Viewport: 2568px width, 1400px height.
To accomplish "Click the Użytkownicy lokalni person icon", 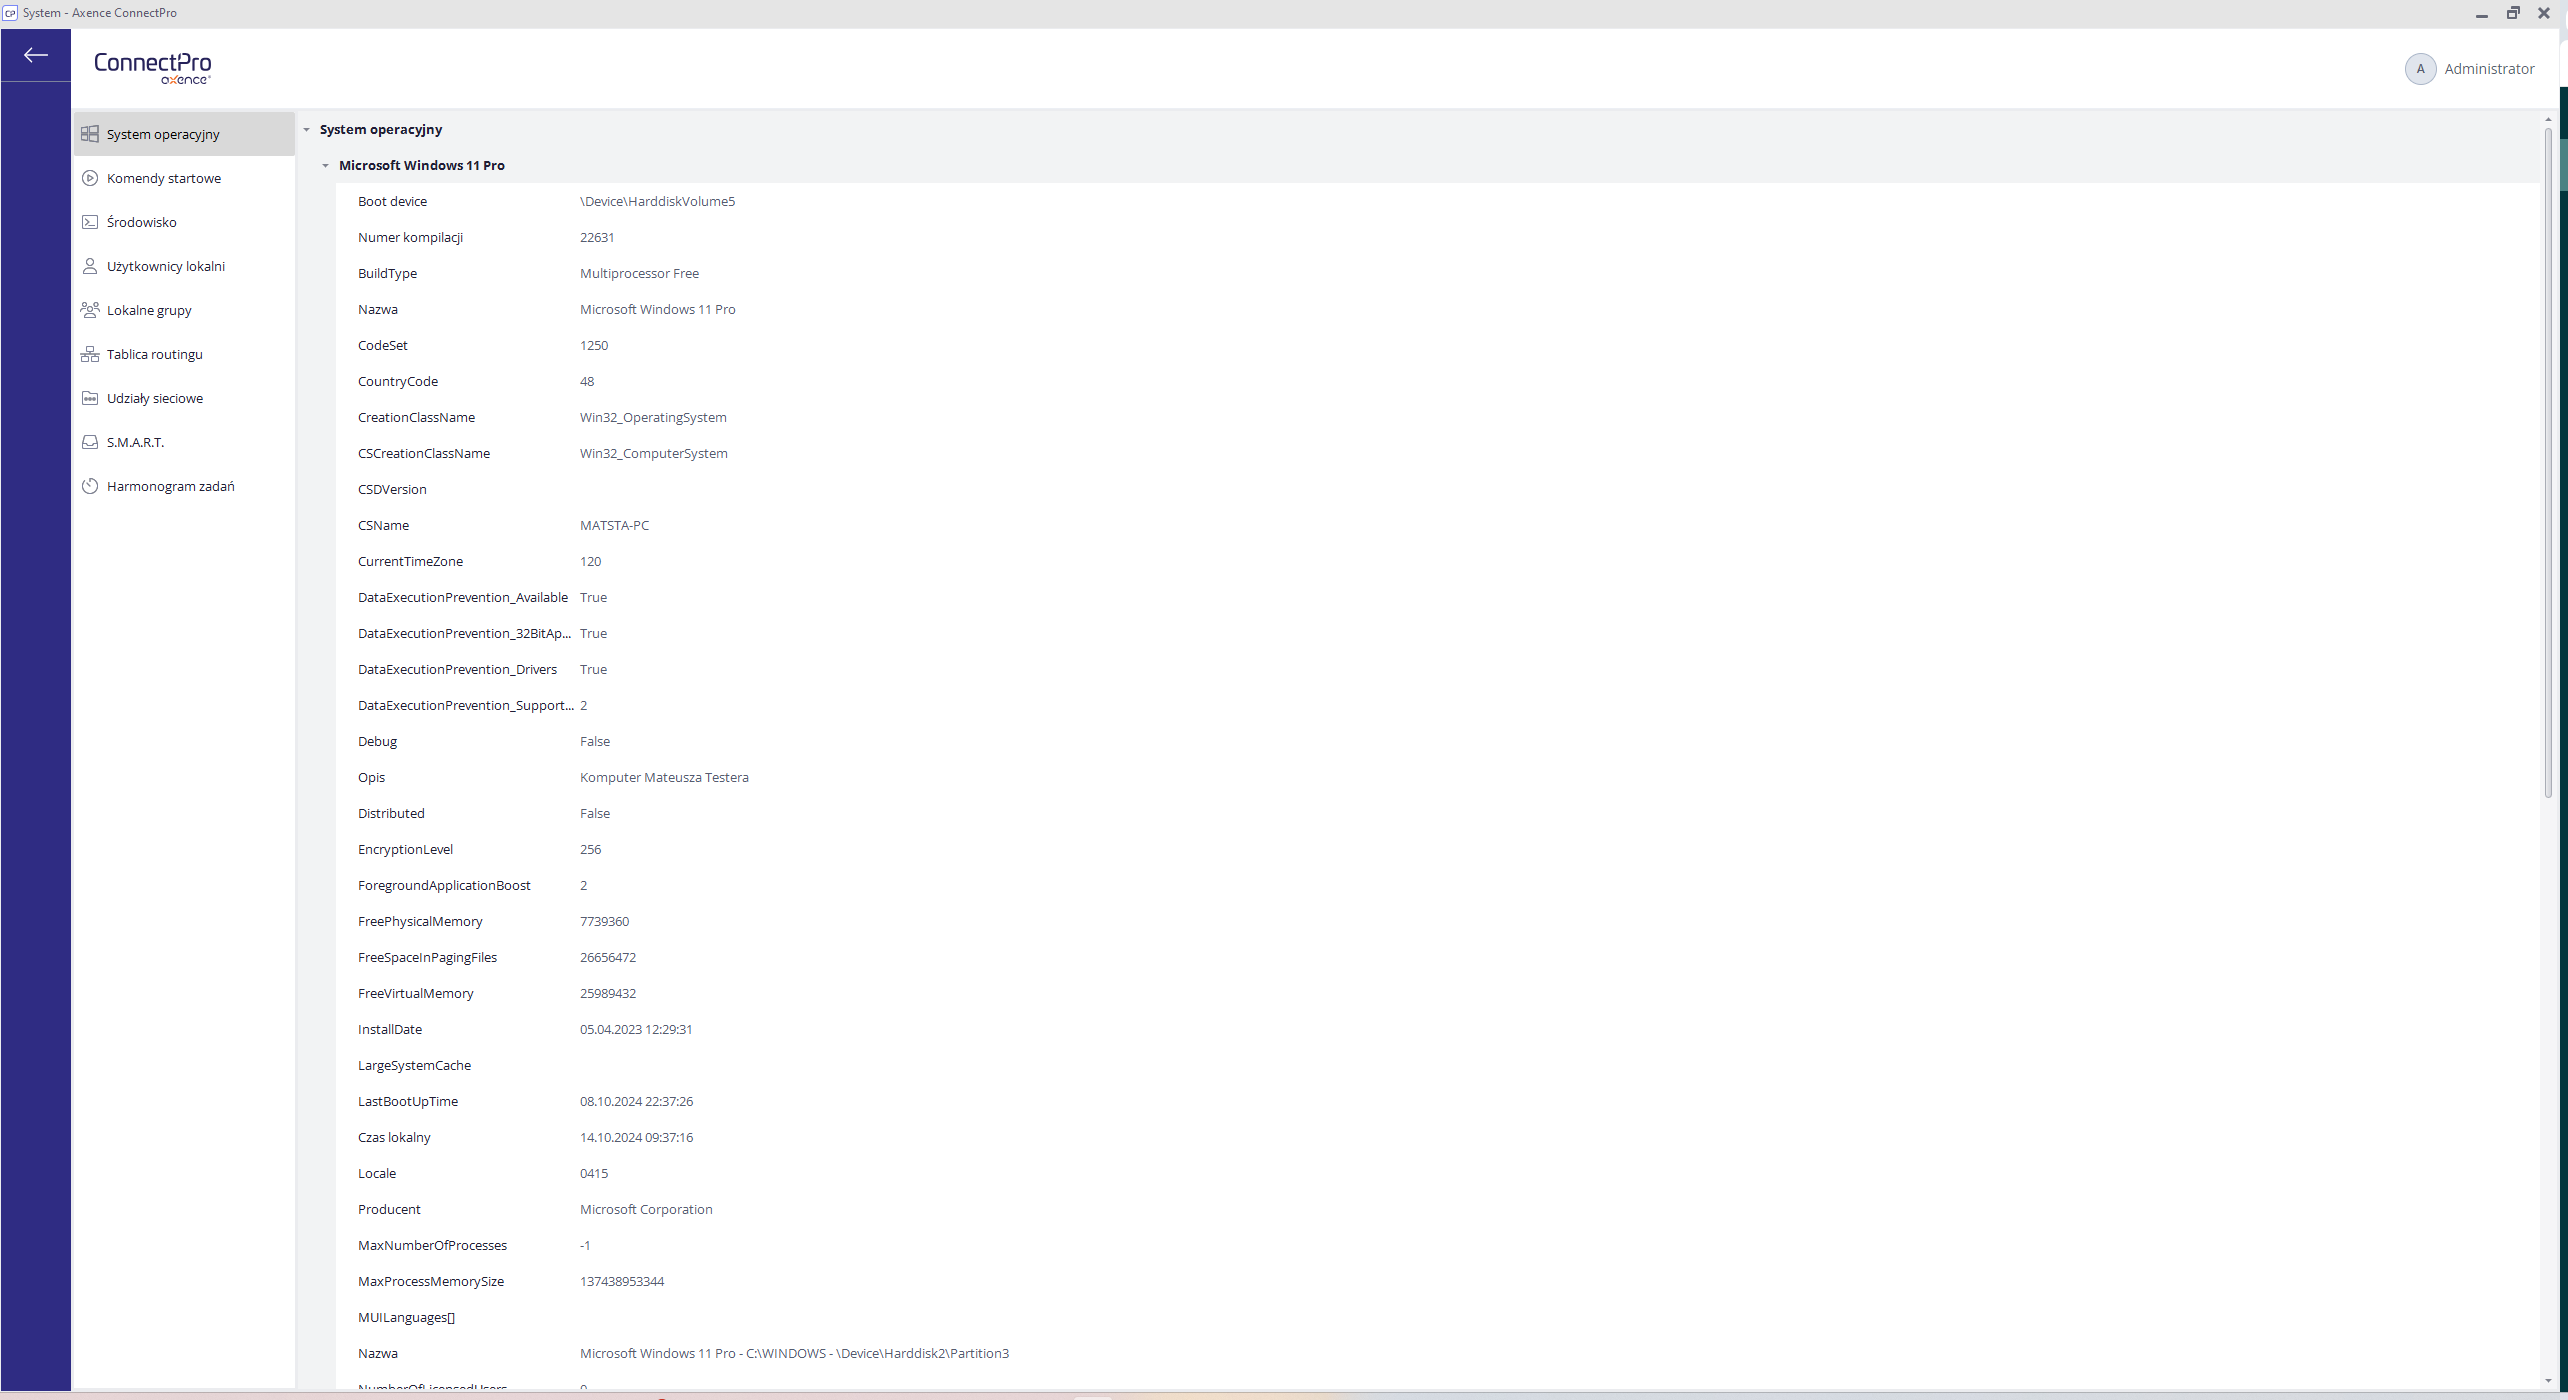I will (90, 266).
